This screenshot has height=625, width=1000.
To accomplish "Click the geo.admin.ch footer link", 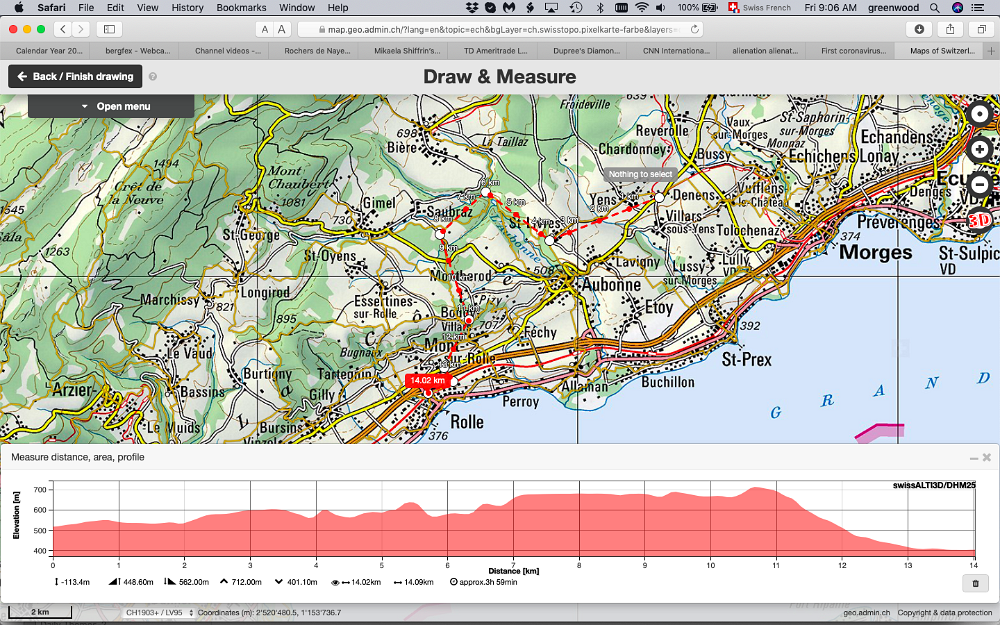I will [864, 612].
